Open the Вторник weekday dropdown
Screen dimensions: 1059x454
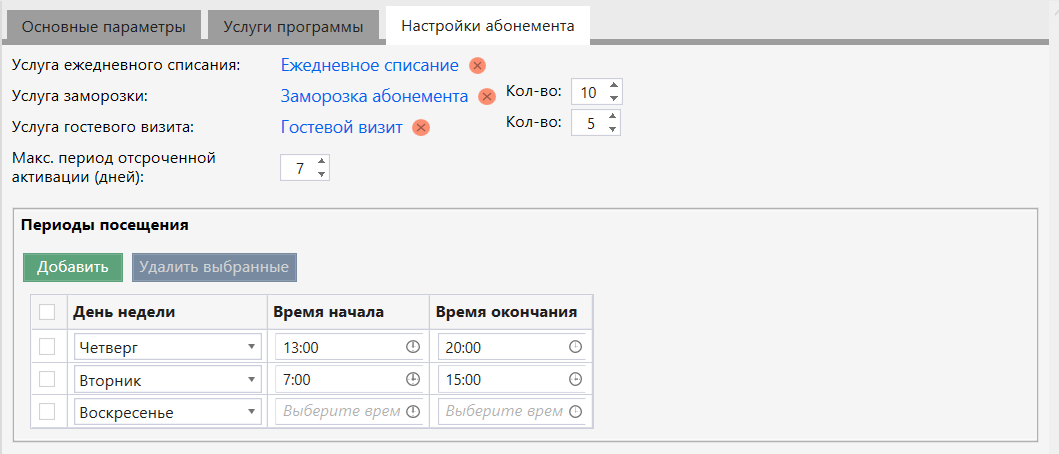(250, 380)
